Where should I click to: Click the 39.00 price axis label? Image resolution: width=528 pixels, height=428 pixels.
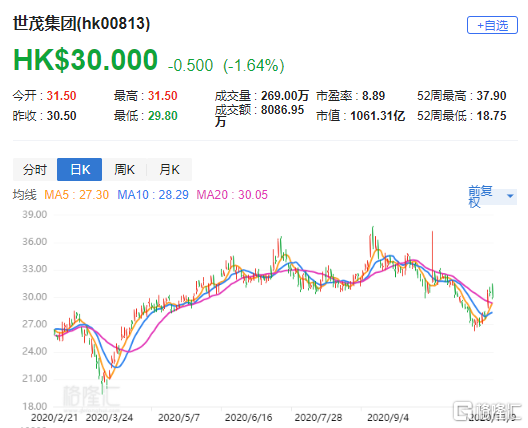click(x=35, y=215)
